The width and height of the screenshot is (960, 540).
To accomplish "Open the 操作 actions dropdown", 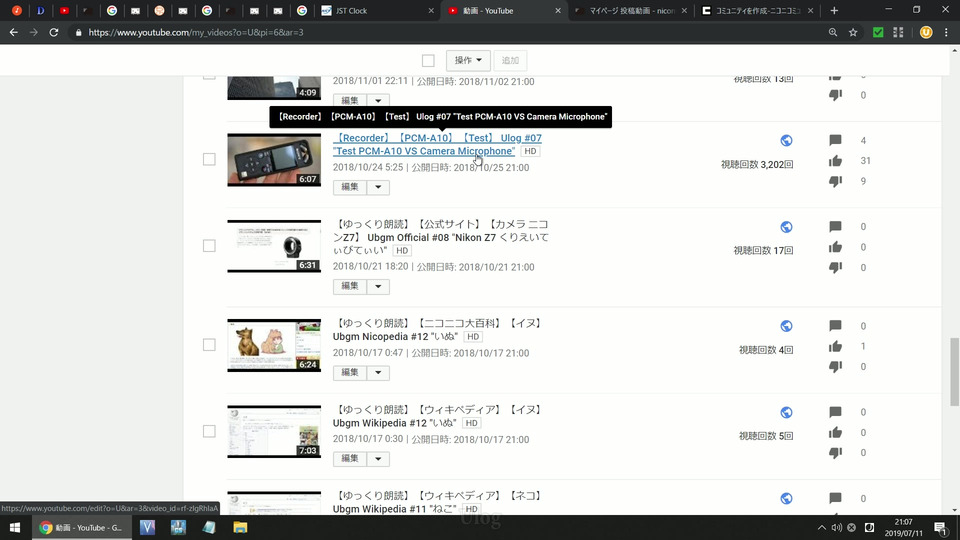I will [x=468, y=61].
